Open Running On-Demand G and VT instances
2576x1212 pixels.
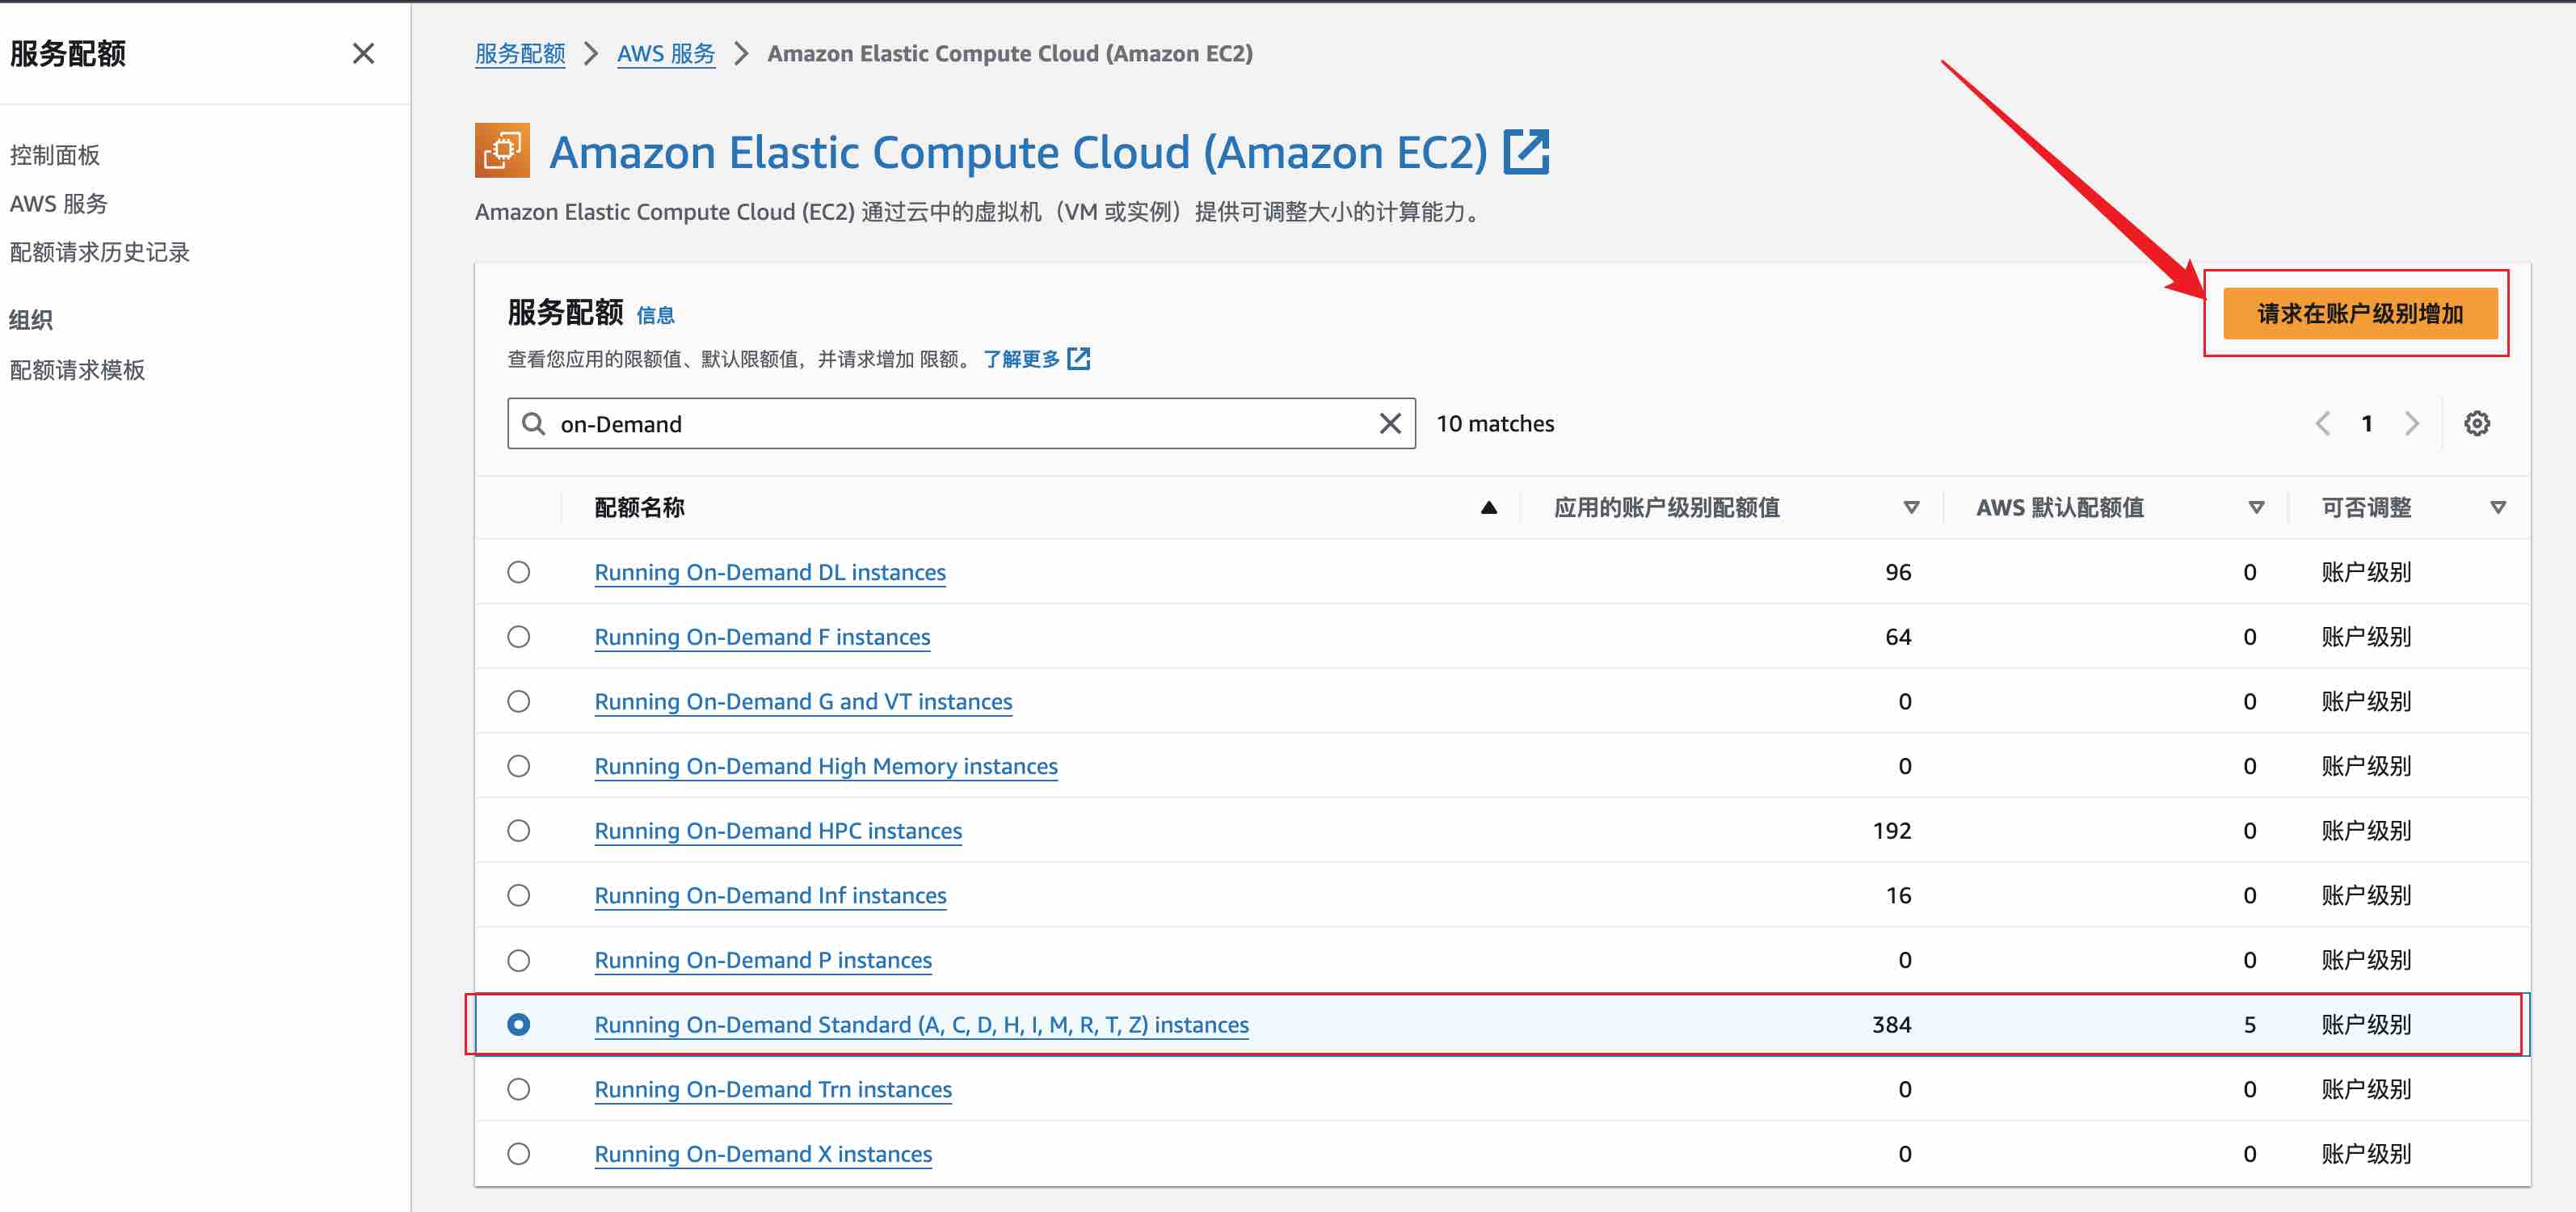[x=803, y=702]
